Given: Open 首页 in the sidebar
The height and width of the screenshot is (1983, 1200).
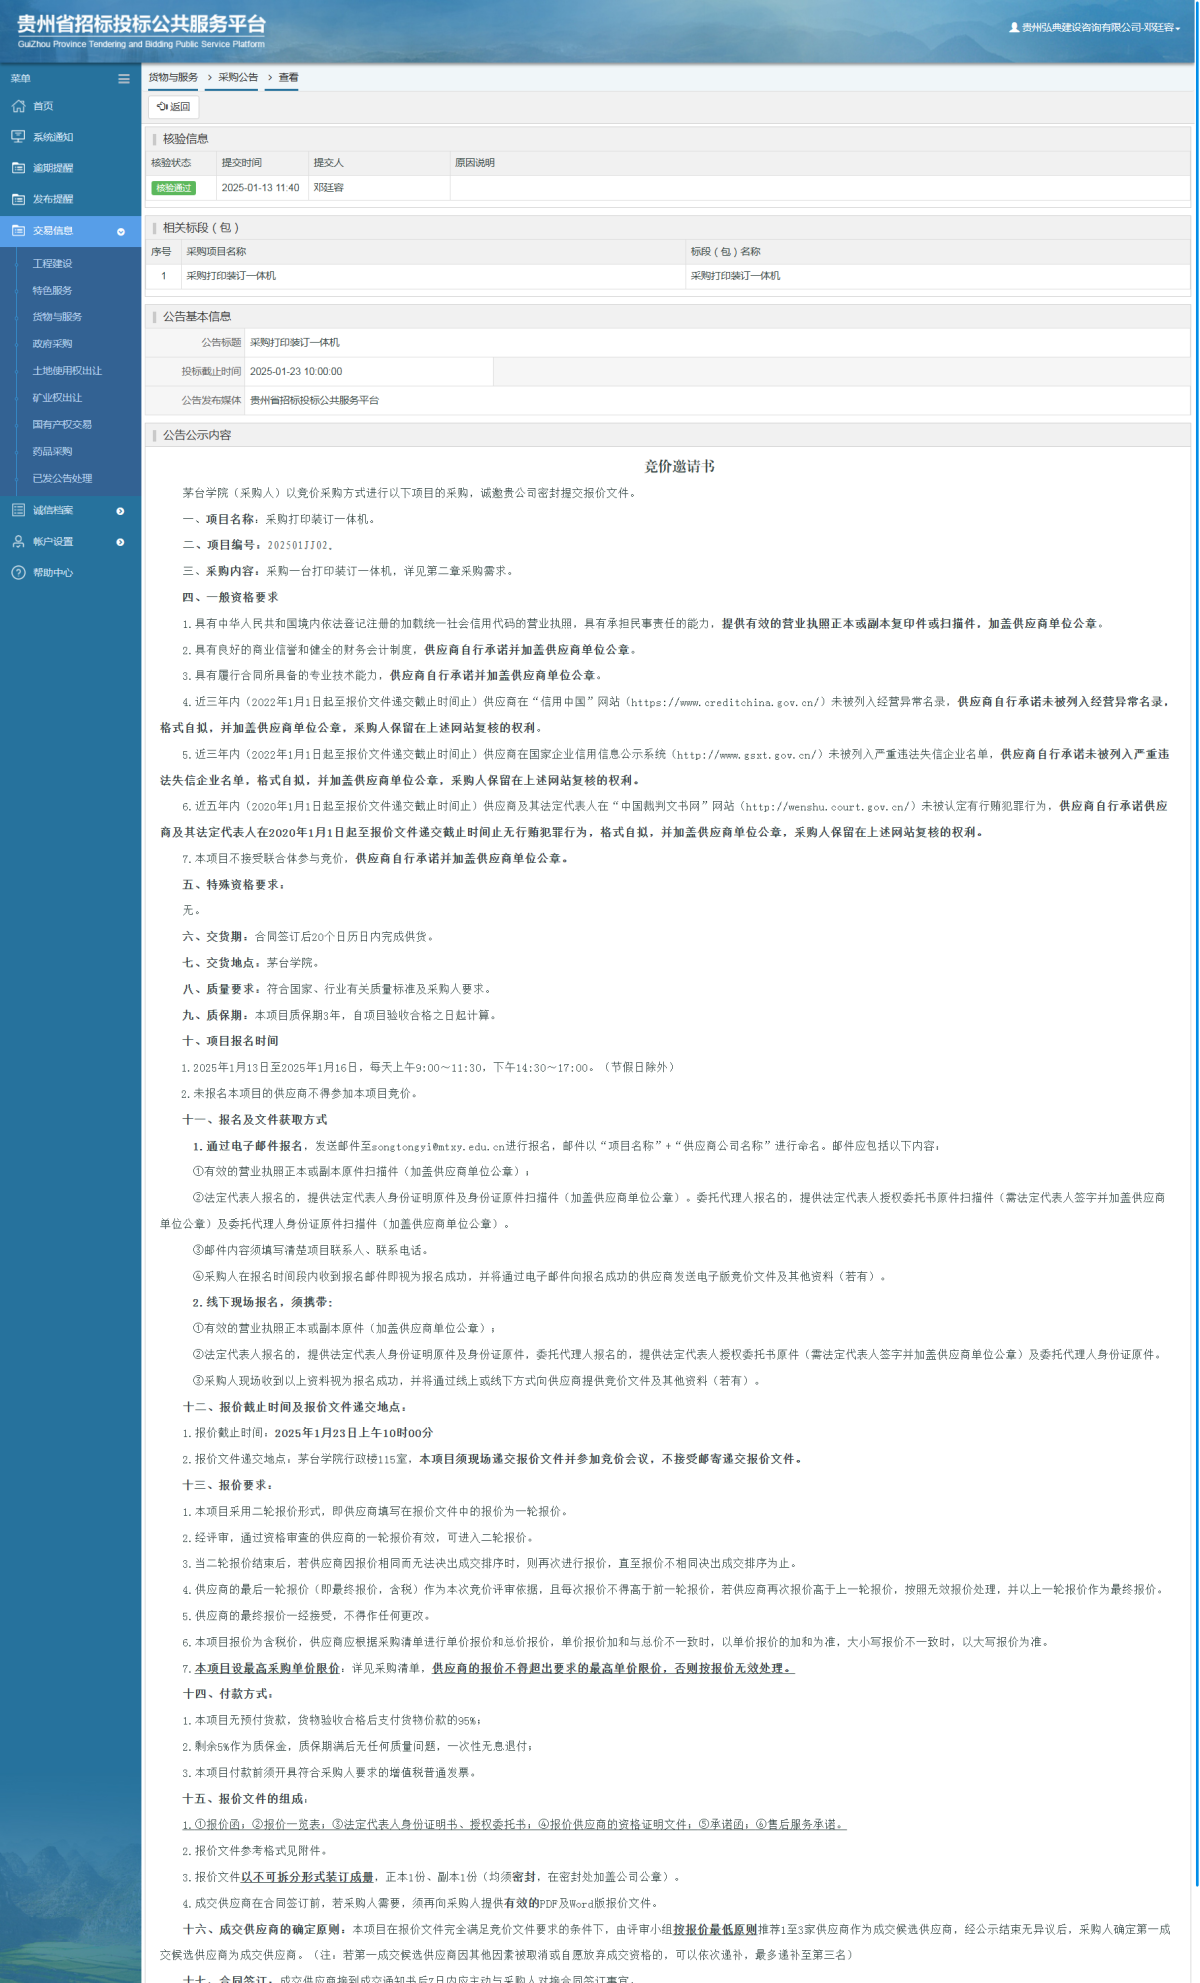Looking at the screenshot, I should pos(43,106).
